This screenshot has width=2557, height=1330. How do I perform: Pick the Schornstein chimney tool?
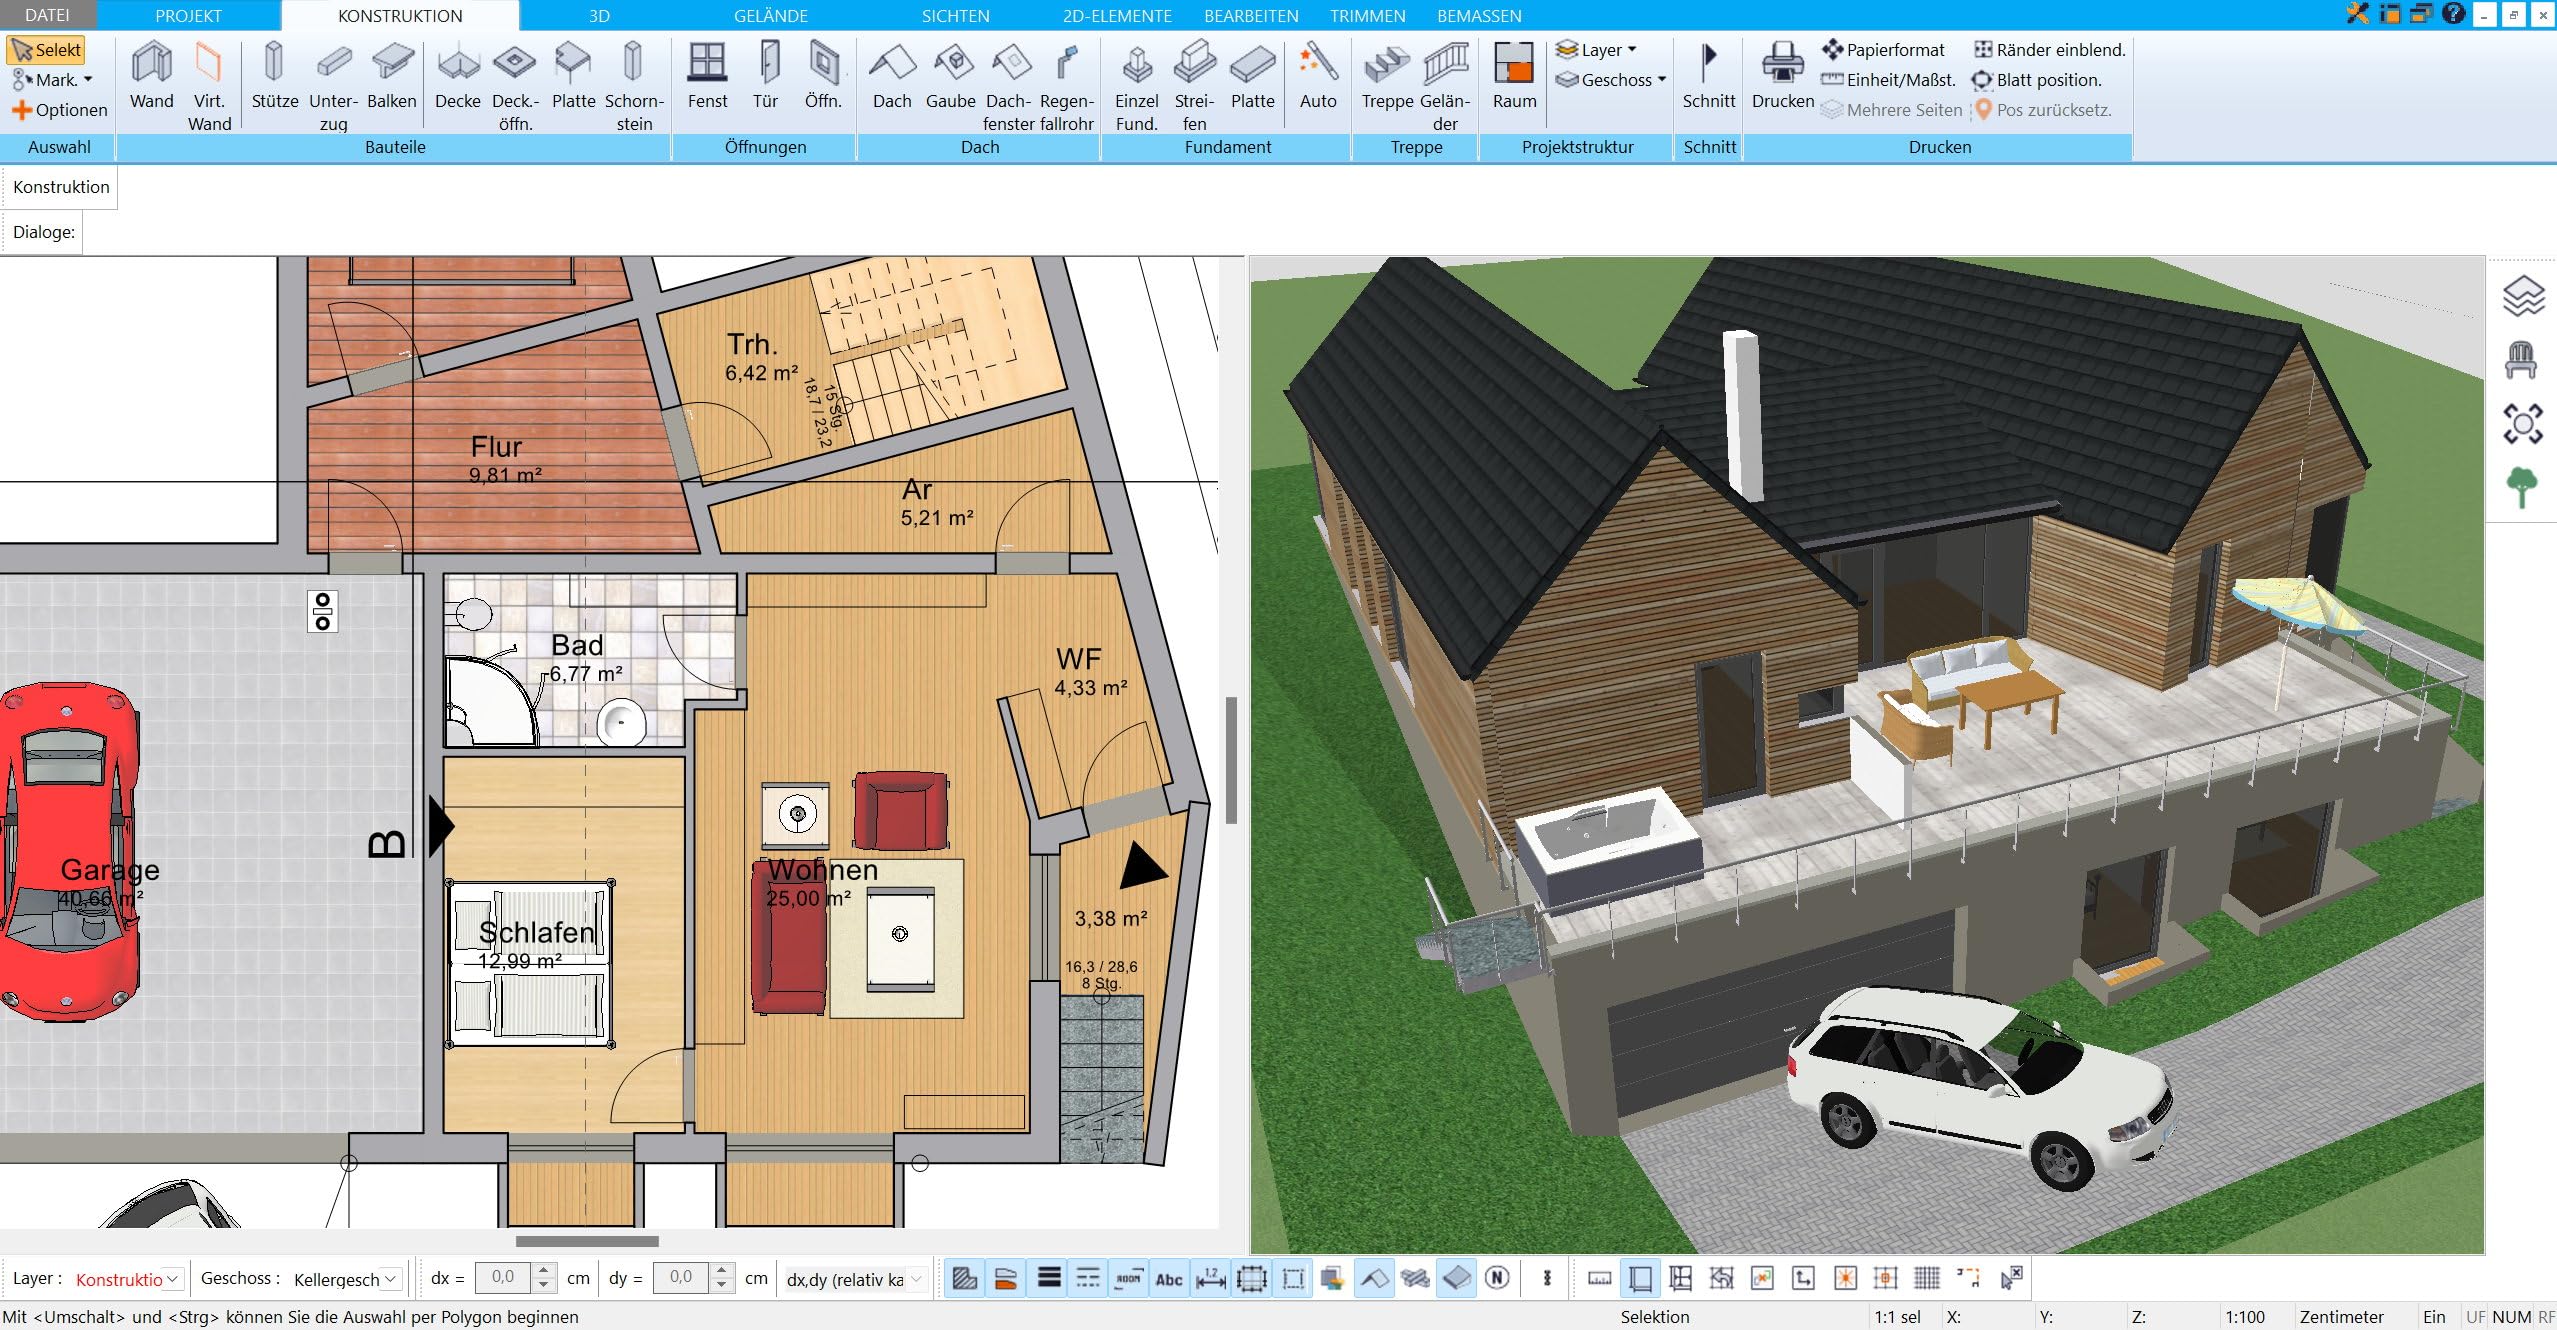(634, 87)
